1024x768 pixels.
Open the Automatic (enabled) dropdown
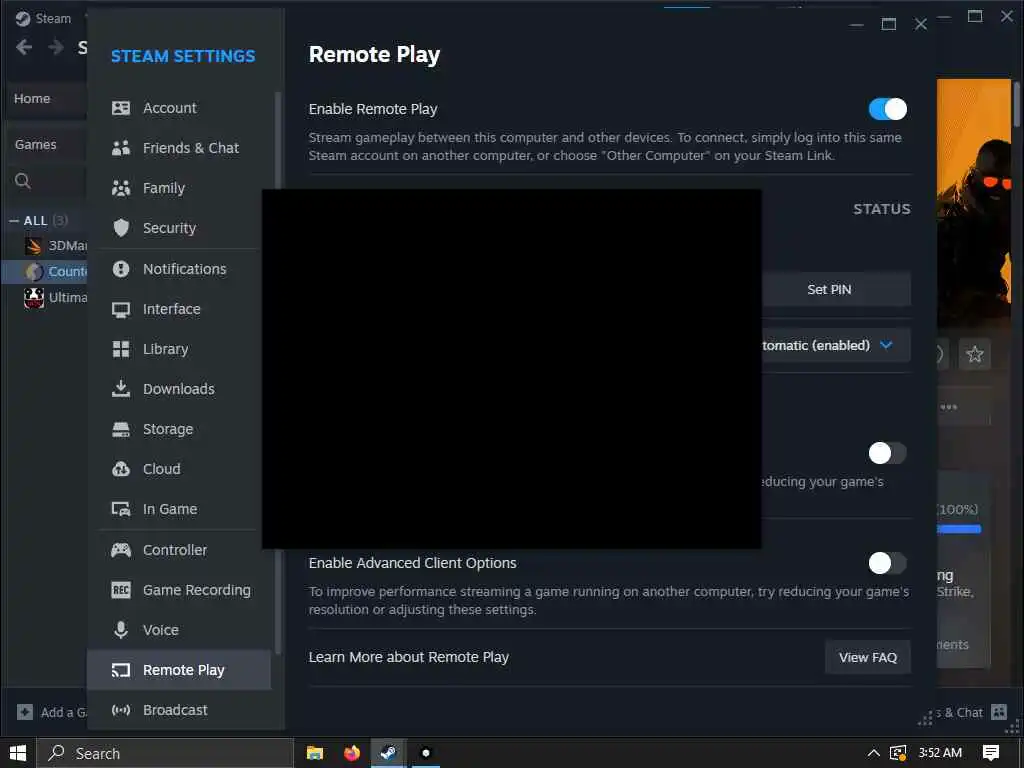pyautogui.click(x=836, y=345)
